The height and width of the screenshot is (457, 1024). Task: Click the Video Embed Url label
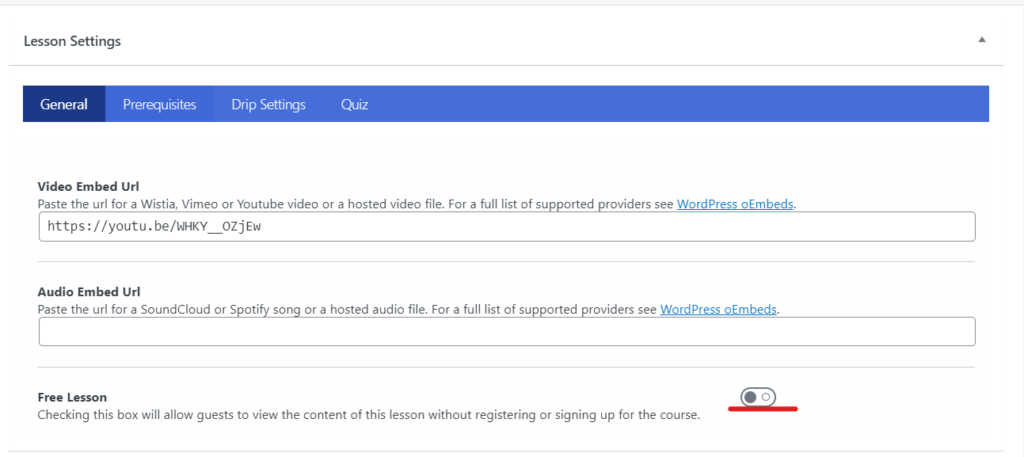[88, 187]
